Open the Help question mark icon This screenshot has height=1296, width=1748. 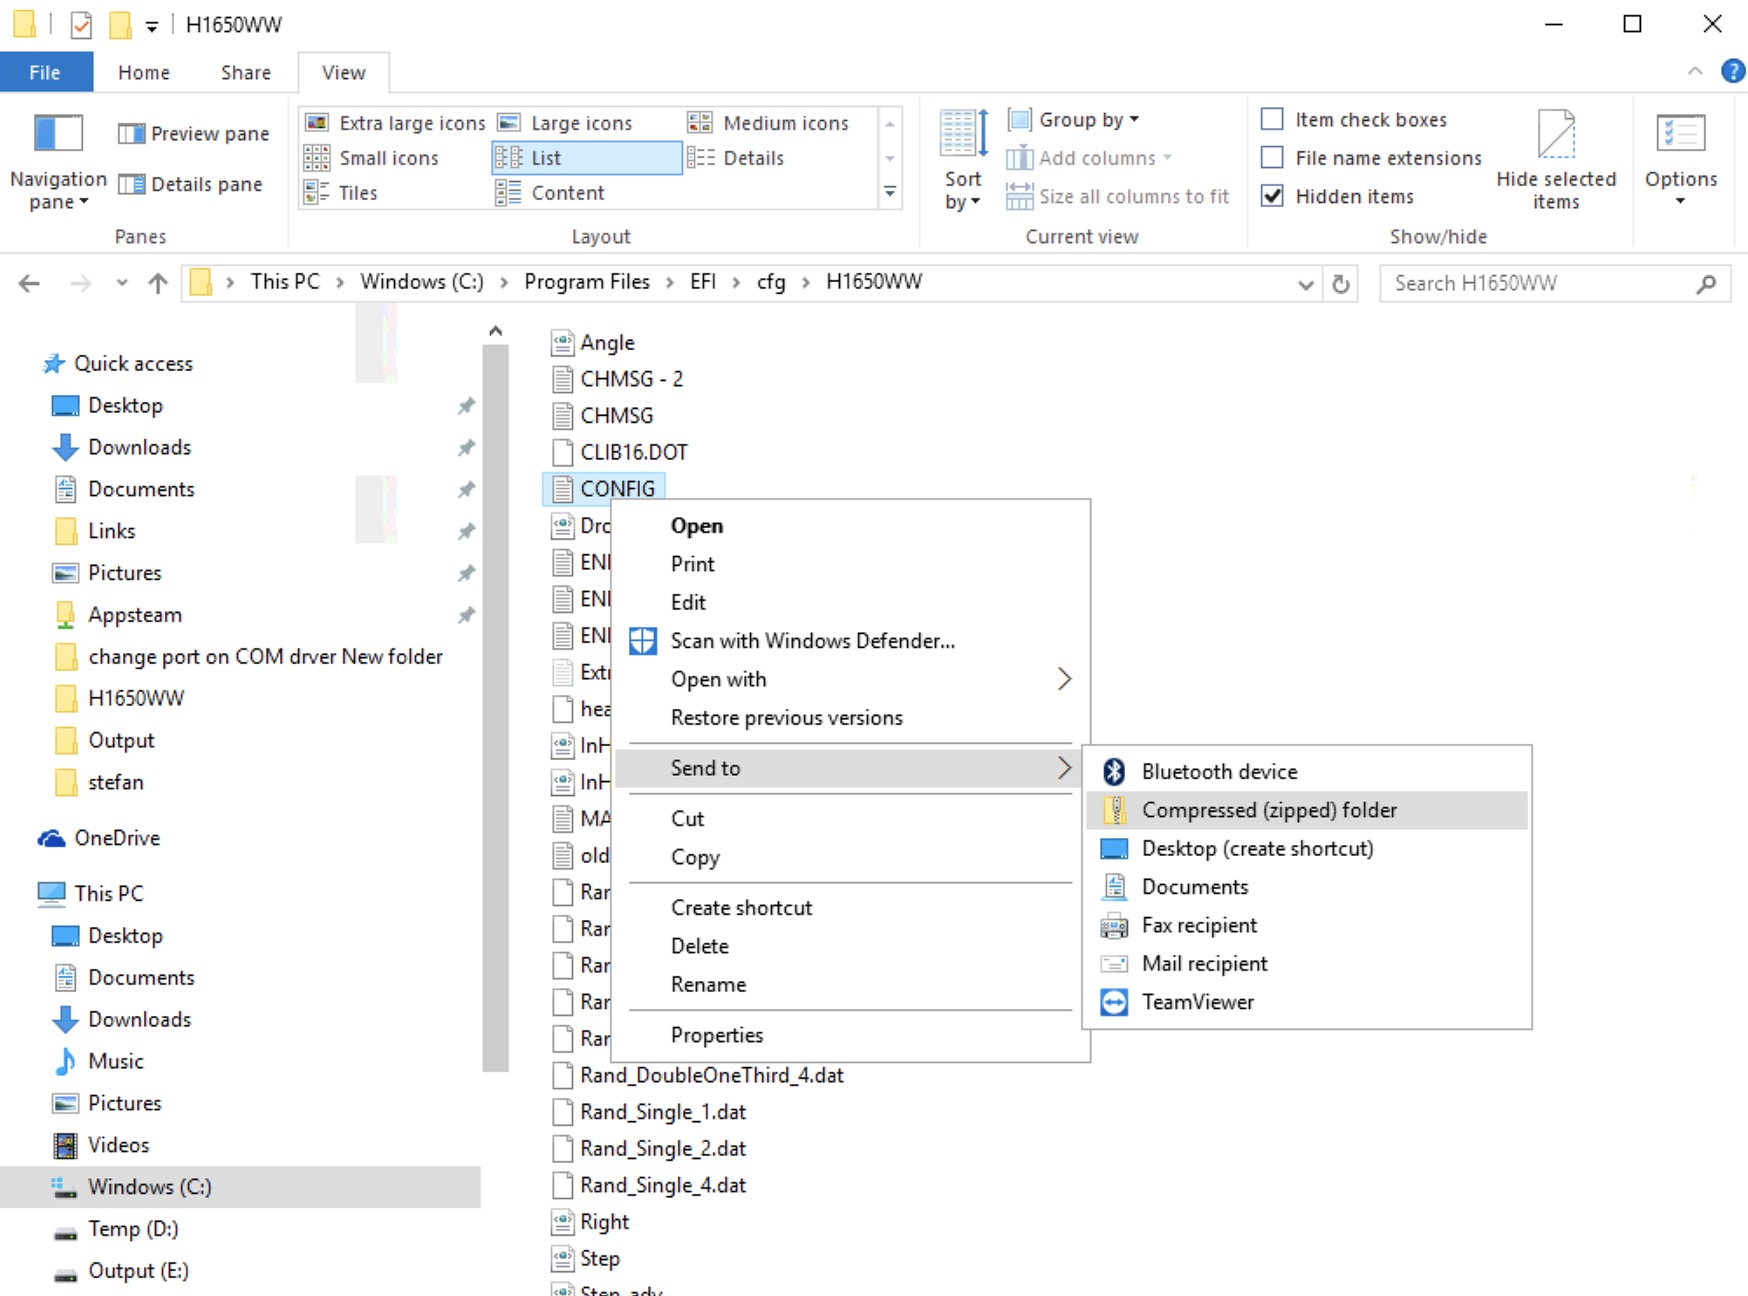1733,71
